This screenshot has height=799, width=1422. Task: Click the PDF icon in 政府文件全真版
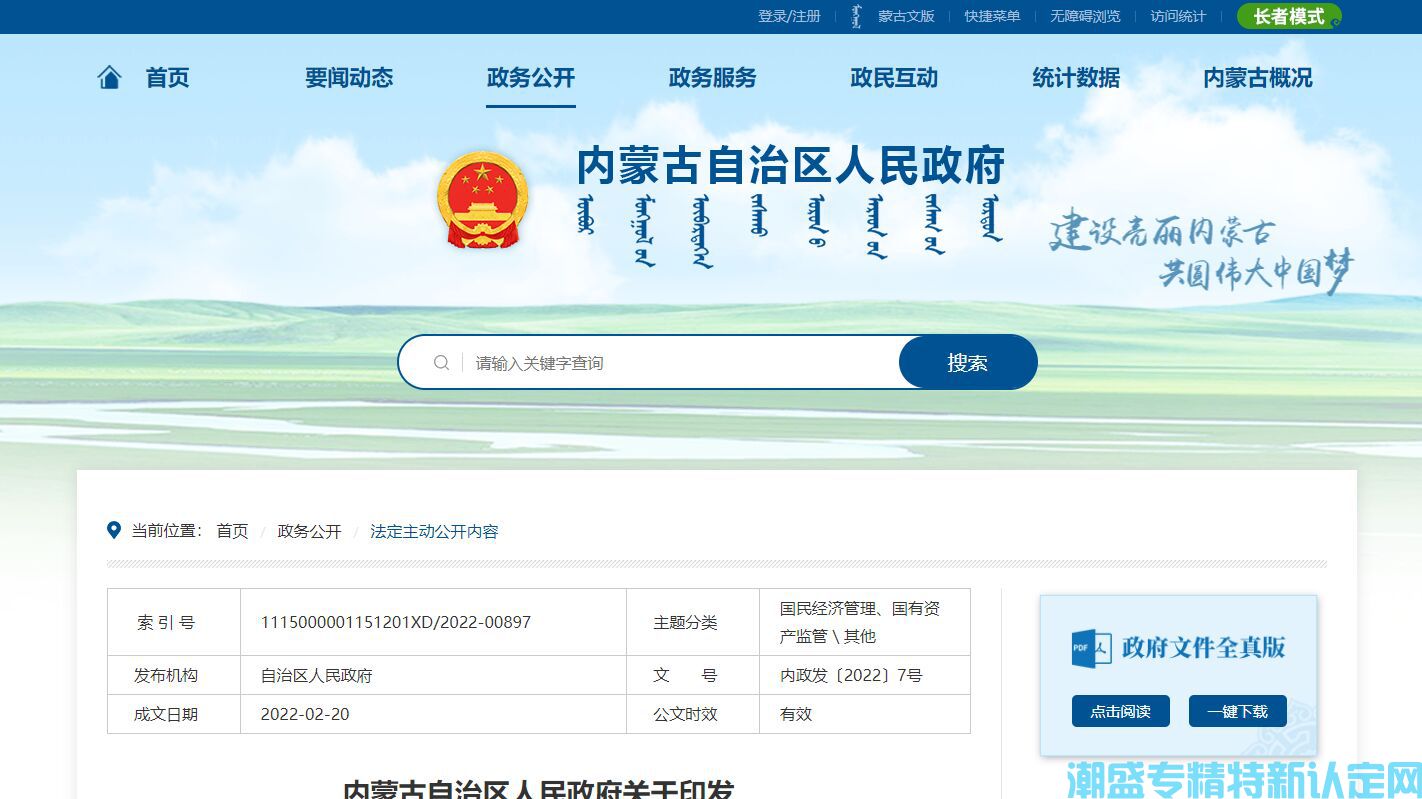(1091, 648)
